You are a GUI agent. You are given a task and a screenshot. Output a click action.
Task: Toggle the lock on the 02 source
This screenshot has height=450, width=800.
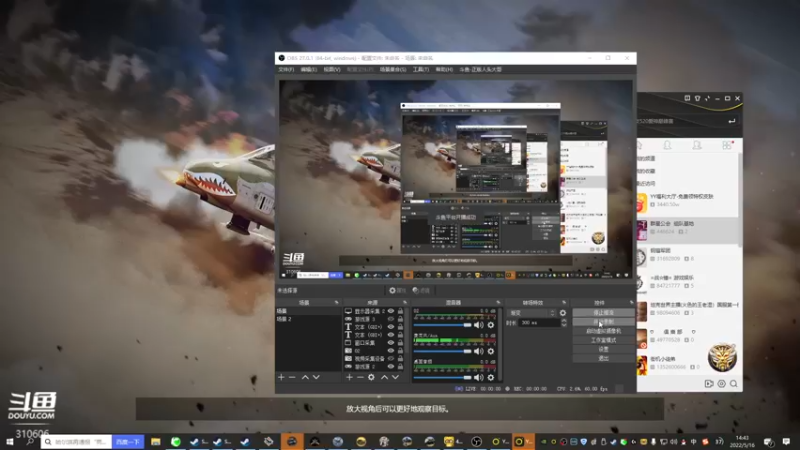[401, 351]
